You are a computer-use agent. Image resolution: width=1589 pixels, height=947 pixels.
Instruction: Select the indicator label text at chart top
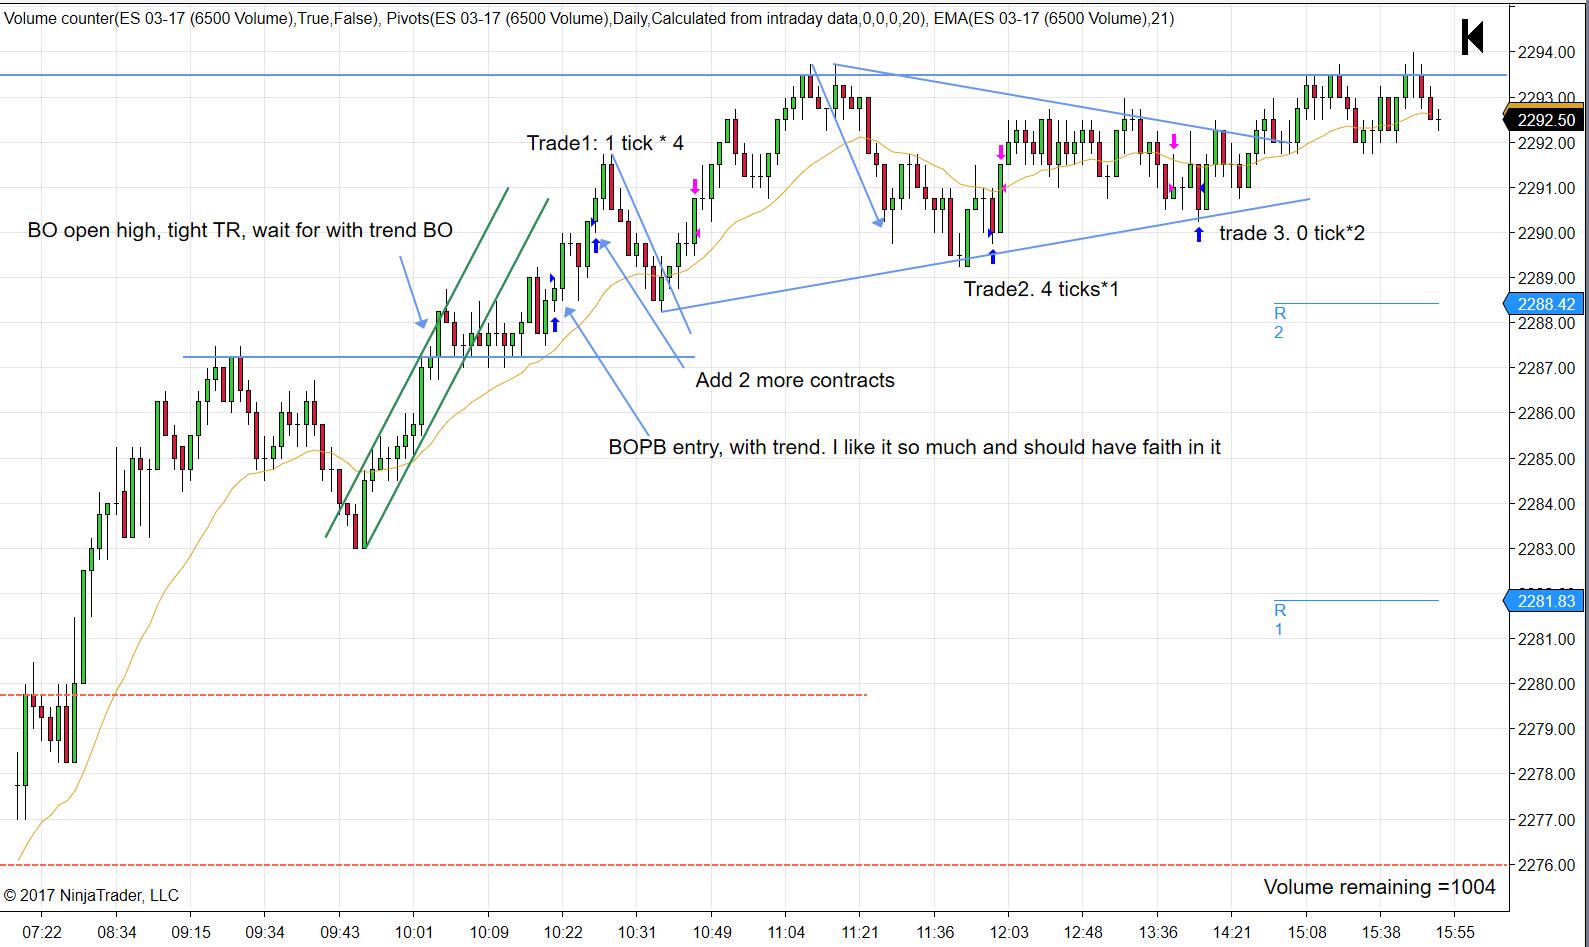[x=588, y=18]
